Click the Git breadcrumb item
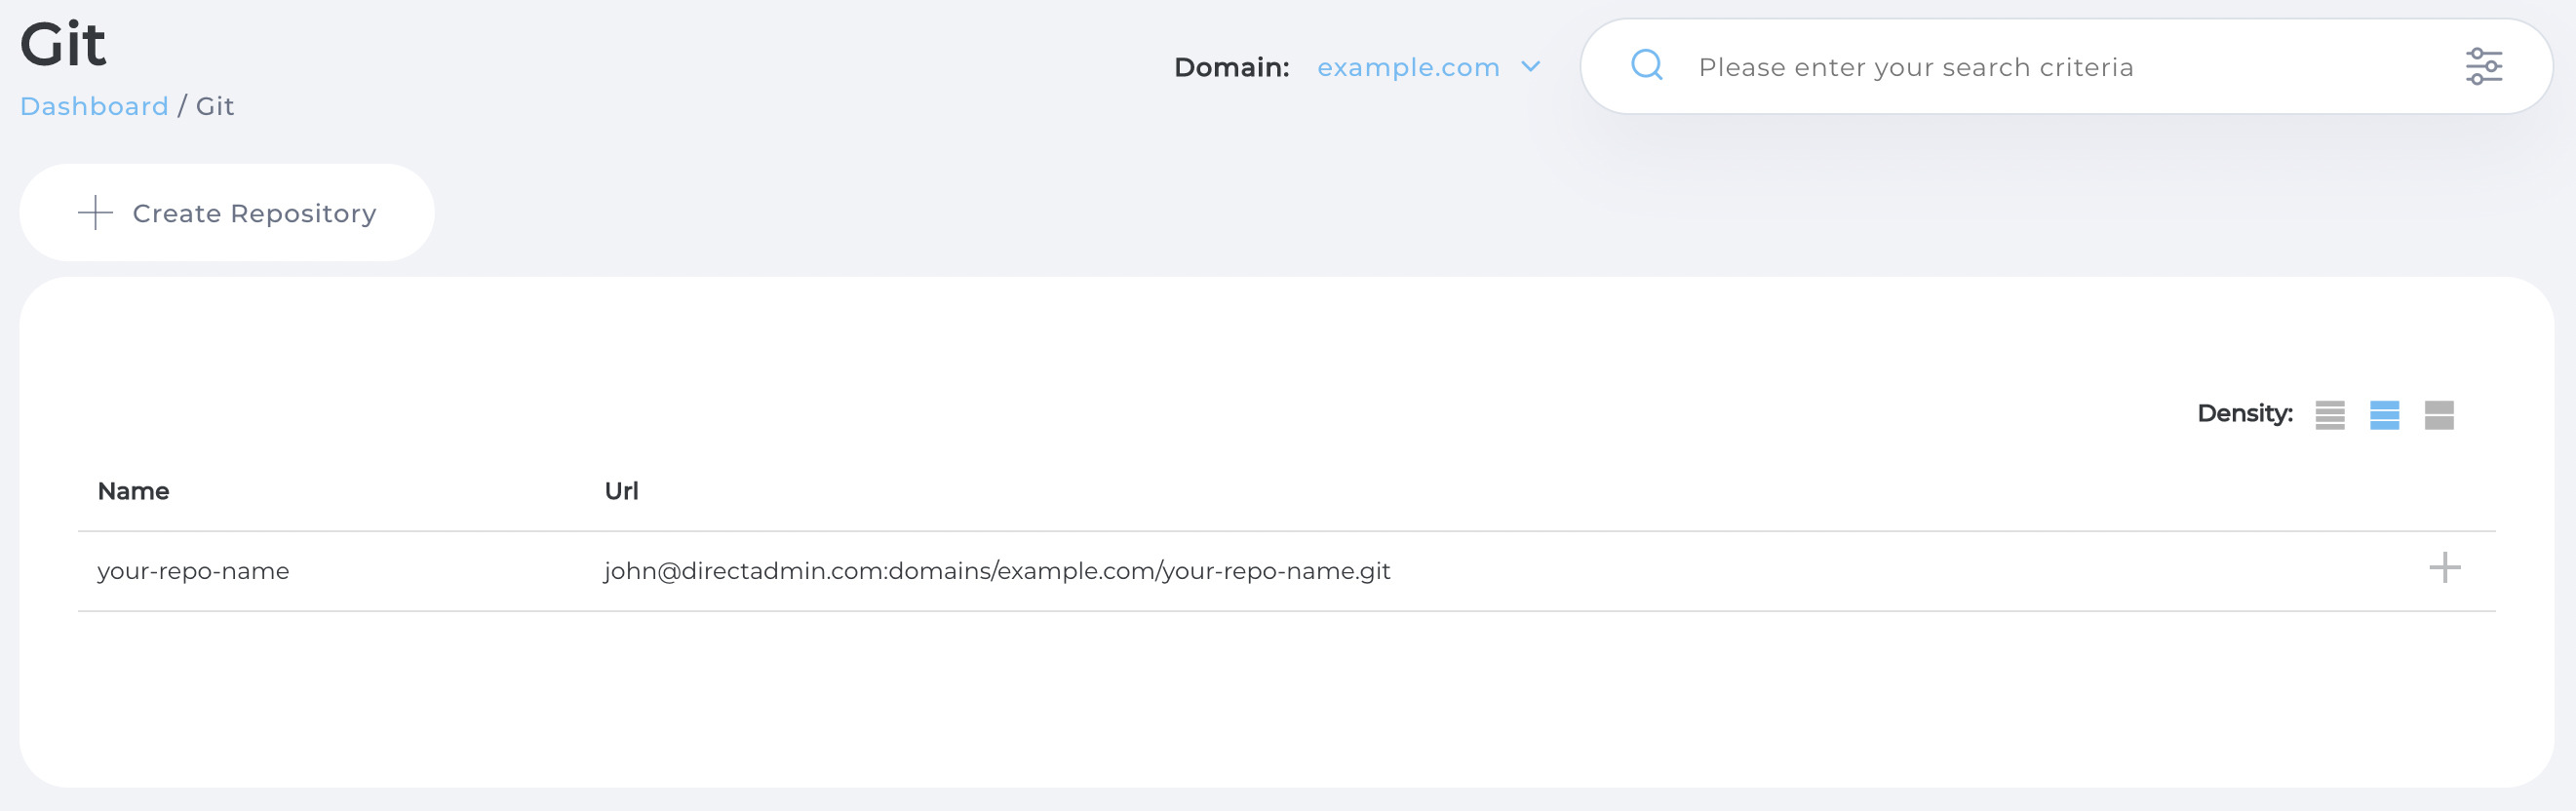Image resolution: width=2576 pixels, height=811 pixels. point(215,106)
